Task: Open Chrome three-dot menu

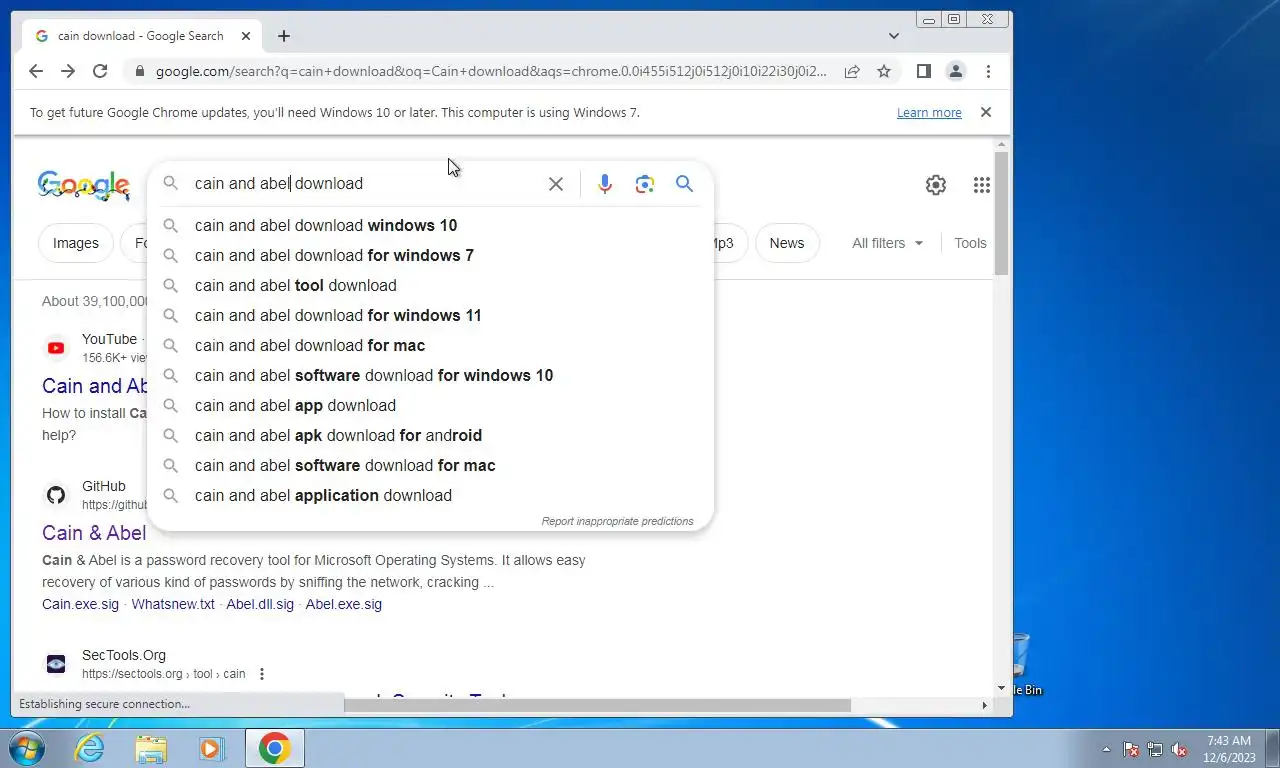Action: (988, 71)
